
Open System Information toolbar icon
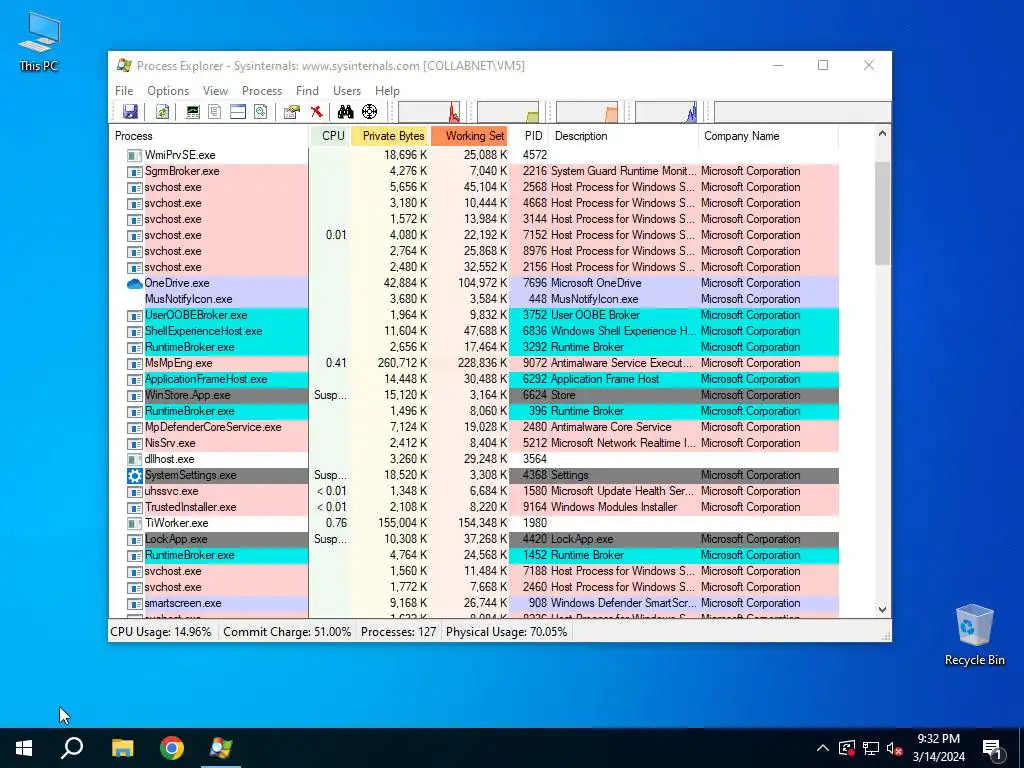point(193,112)
